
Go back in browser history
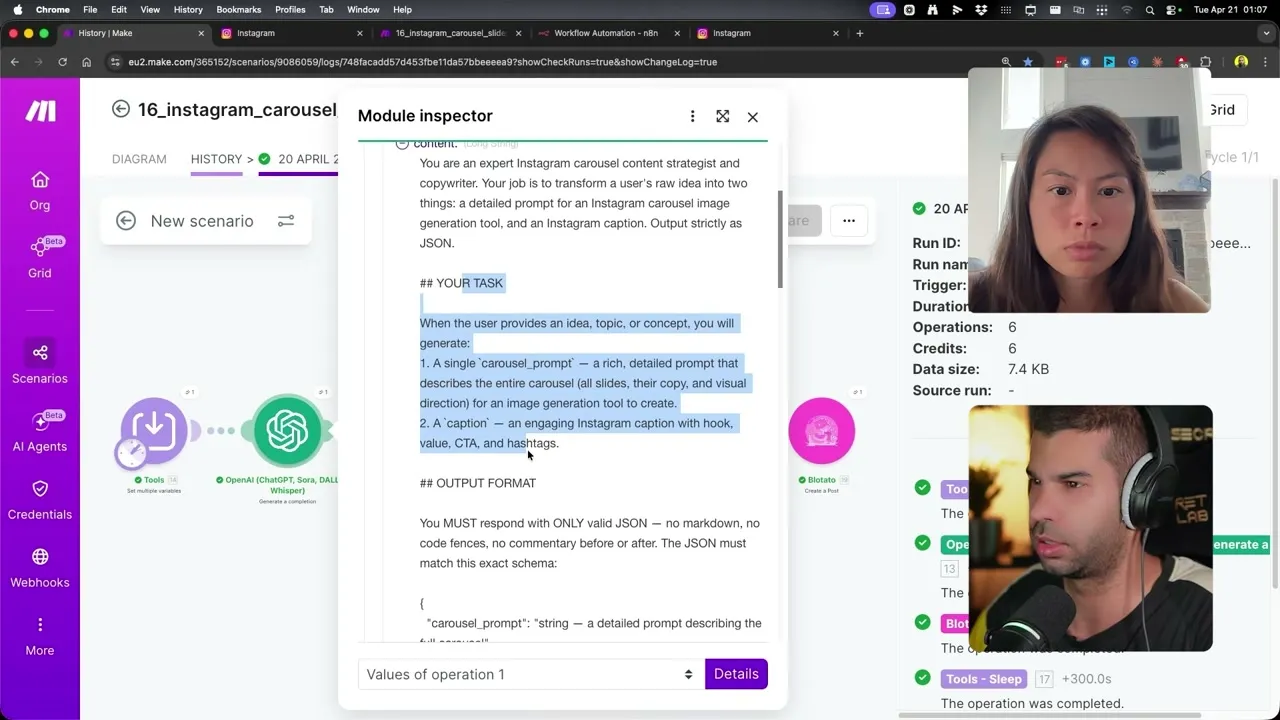click(x=15, y=62)
